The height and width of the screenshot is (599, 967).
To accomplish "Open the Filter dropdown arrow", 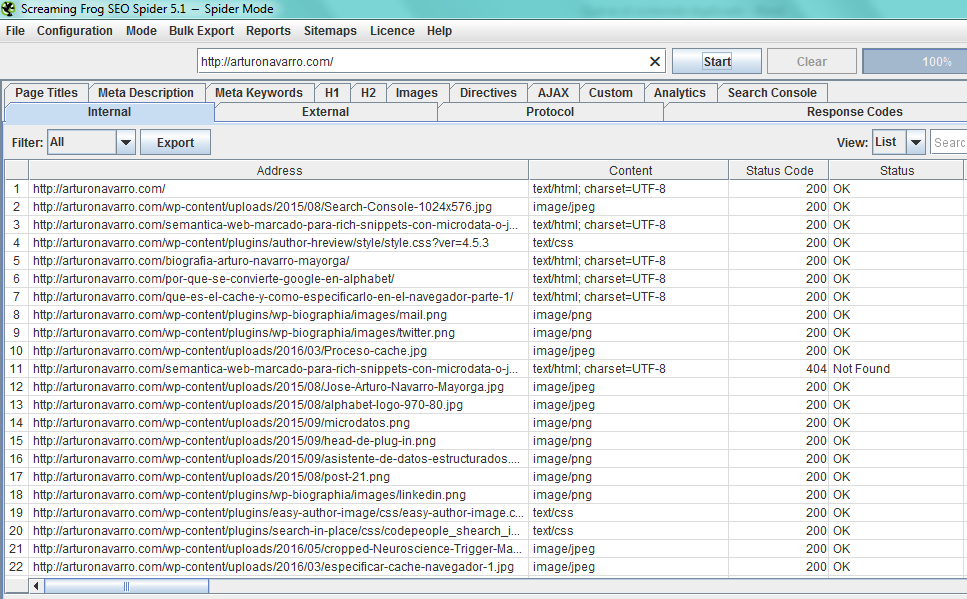I will [x=126, y=143].
